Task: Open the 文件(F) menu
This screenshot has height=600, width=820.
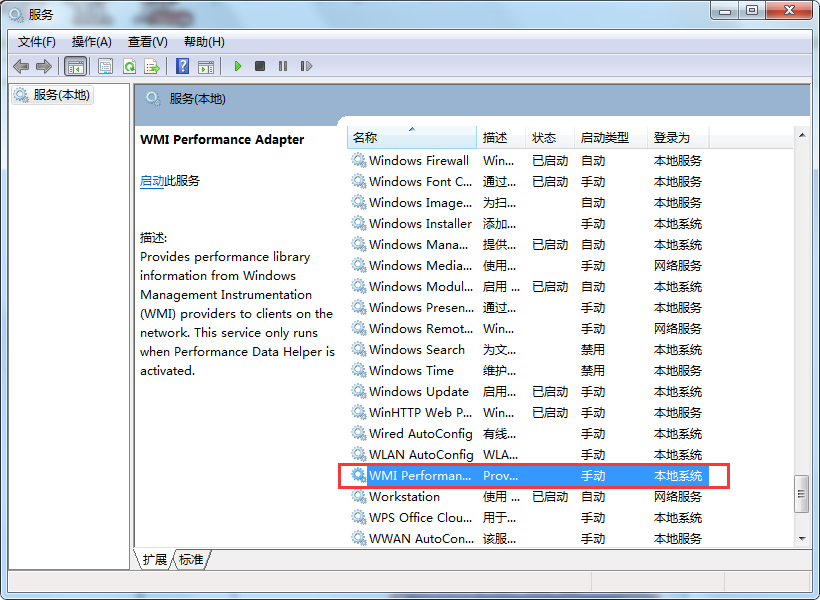Action: pyautogui.click(x=37, y=42)
